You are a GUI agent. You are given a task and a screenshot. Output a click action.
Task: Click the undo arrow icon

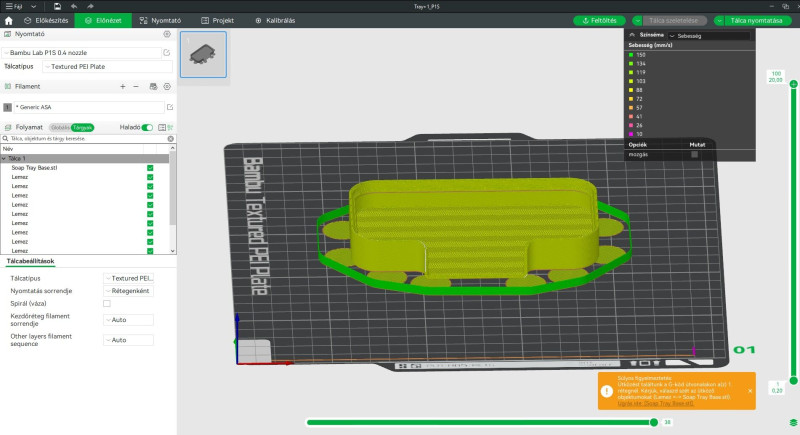click(x=74, y=6)
